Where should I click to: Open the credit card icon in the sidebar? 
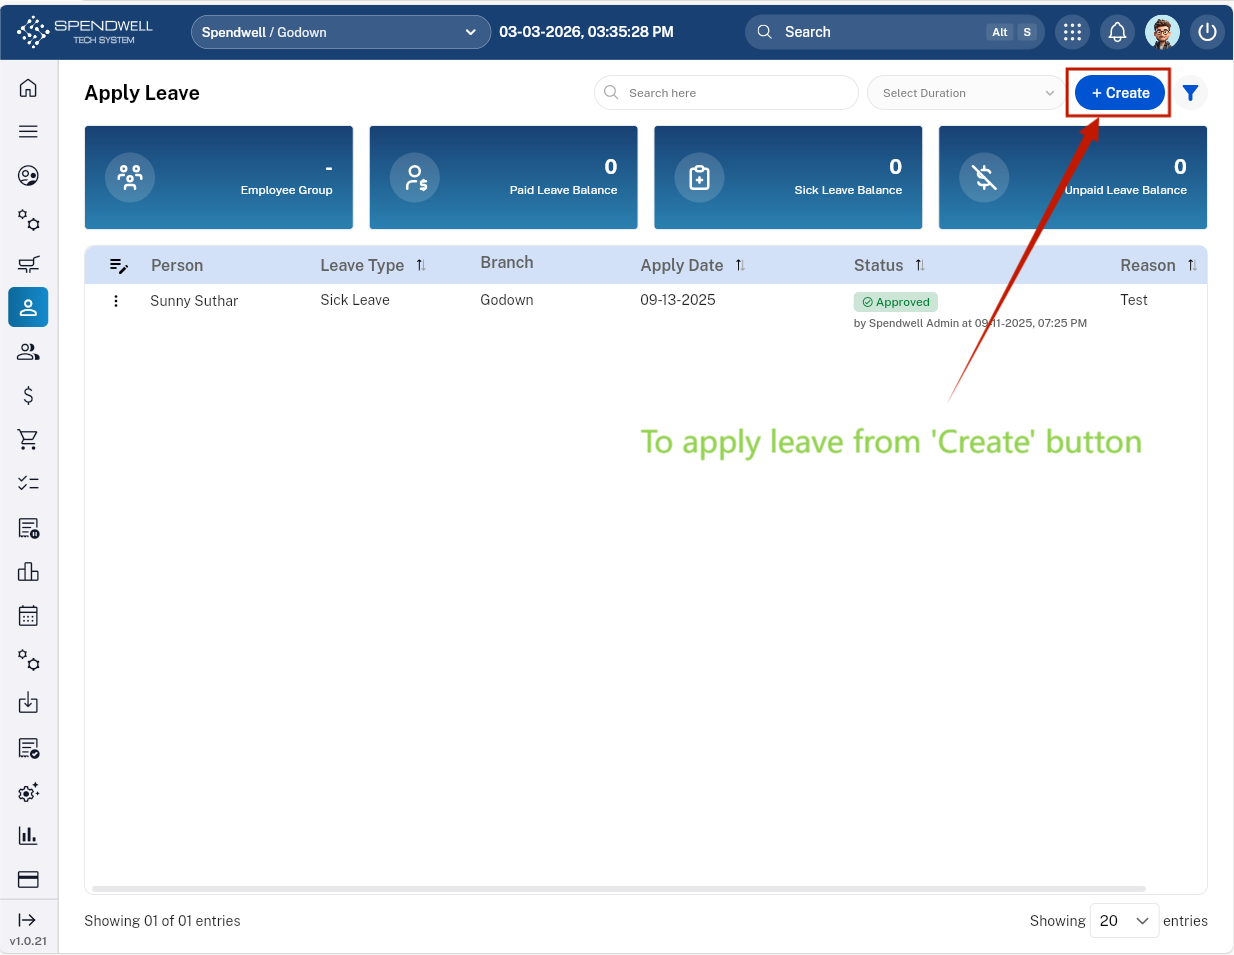28,880
